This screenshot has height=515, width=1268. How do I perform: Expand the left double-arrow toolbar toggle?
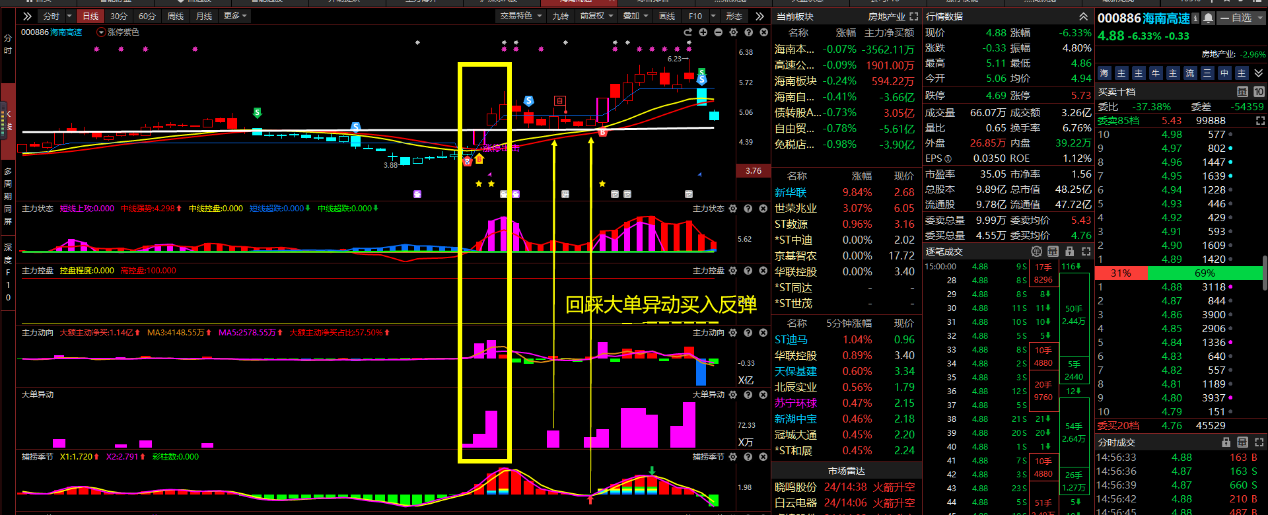click(27, 17)
